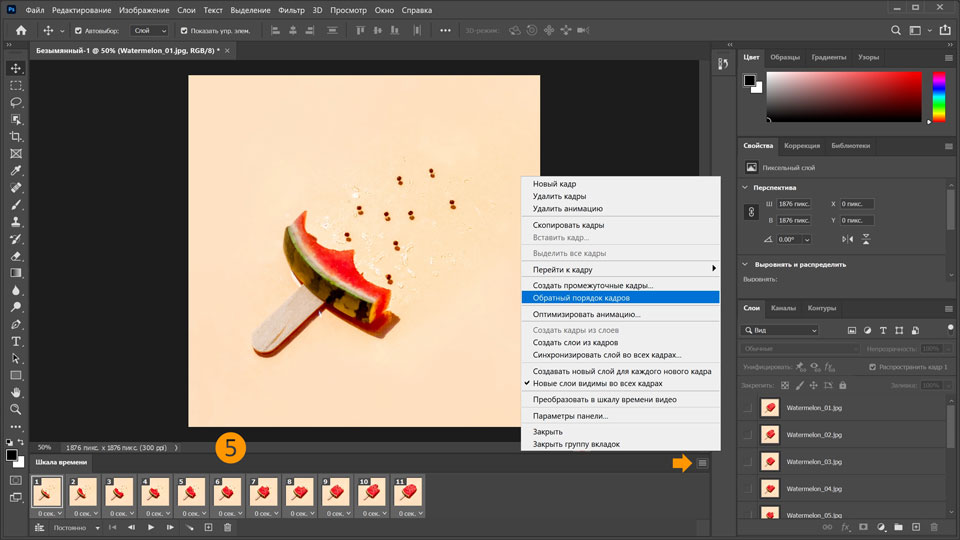Click the hue spectrum slider strip
Viewport: 960px width, 540px height.
click(x=939, y=97)
